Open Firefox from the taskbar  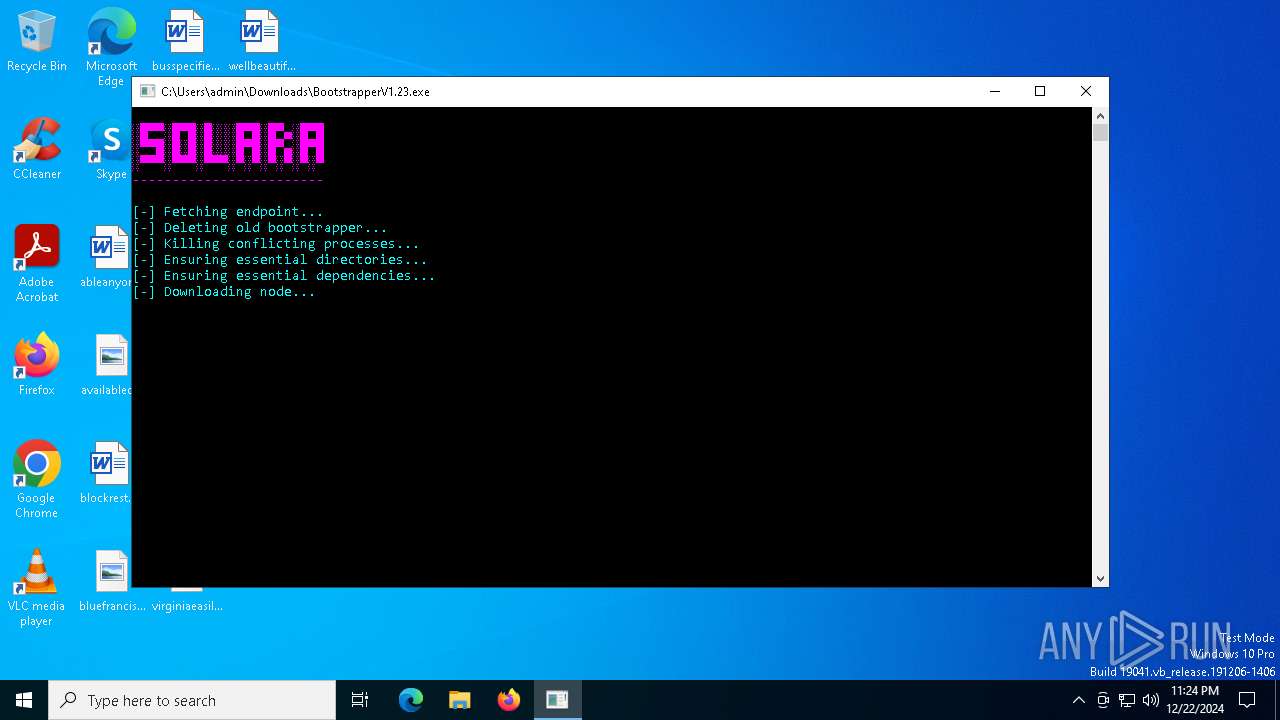pyautogui.click(x=509, y=700)
